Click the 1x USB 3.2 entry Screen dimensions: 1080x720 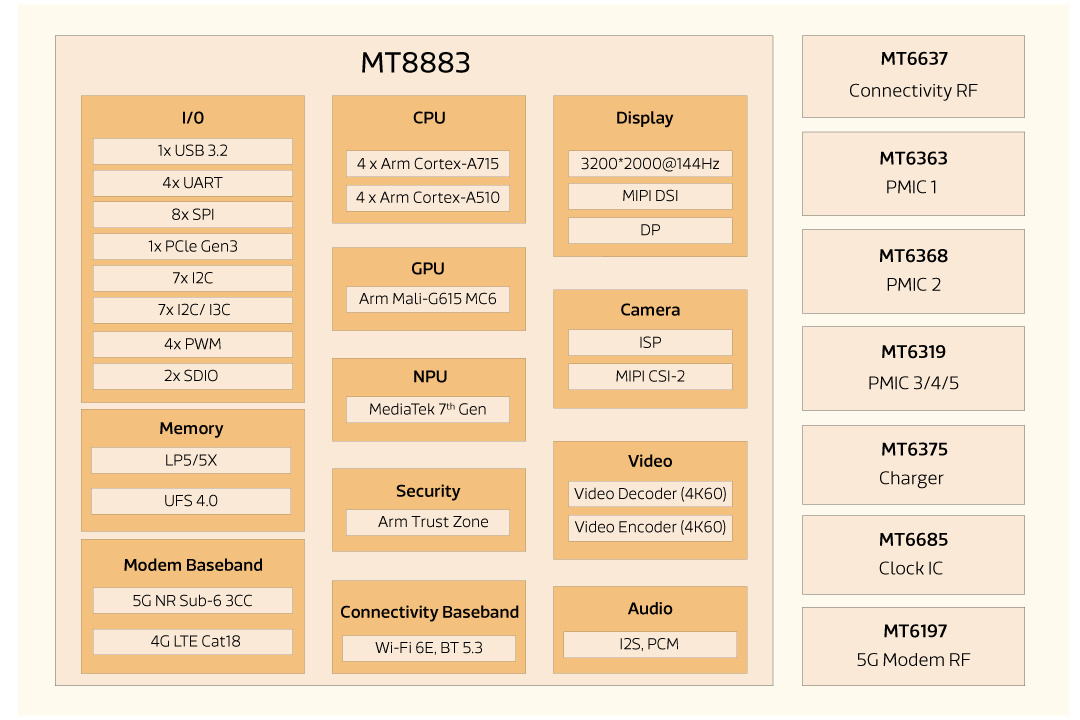193,151
